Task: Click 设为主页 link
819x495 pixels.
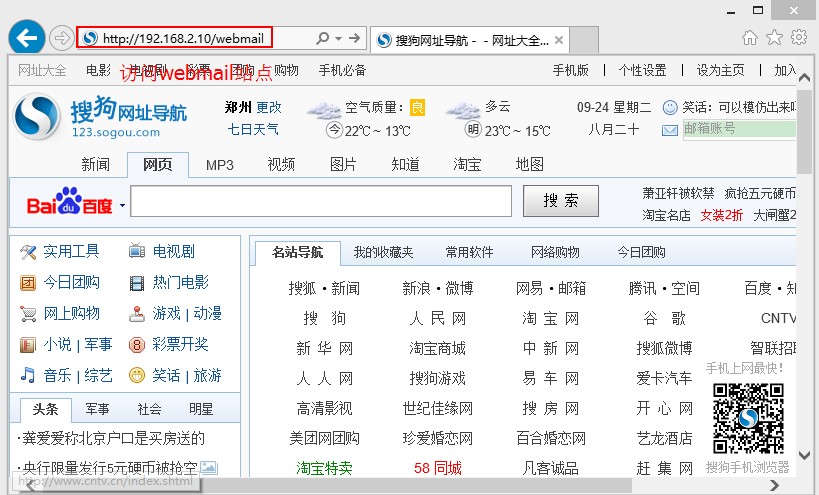Action: pyautogui.click(x=720, y=70)
